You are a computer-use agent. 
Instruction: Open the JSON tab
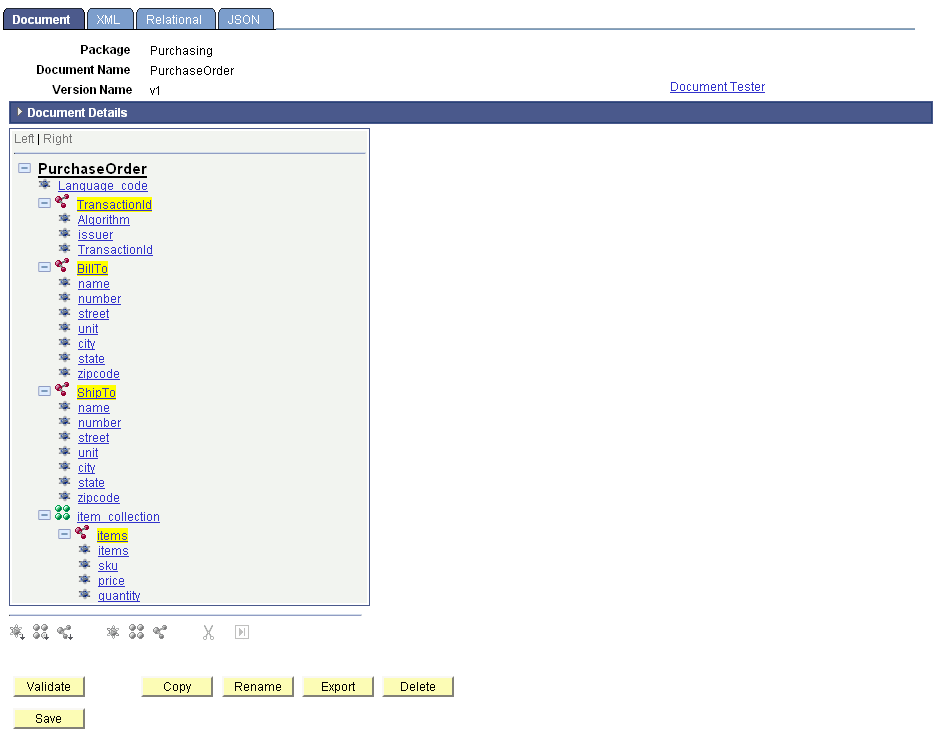click(x=245, y=18)
